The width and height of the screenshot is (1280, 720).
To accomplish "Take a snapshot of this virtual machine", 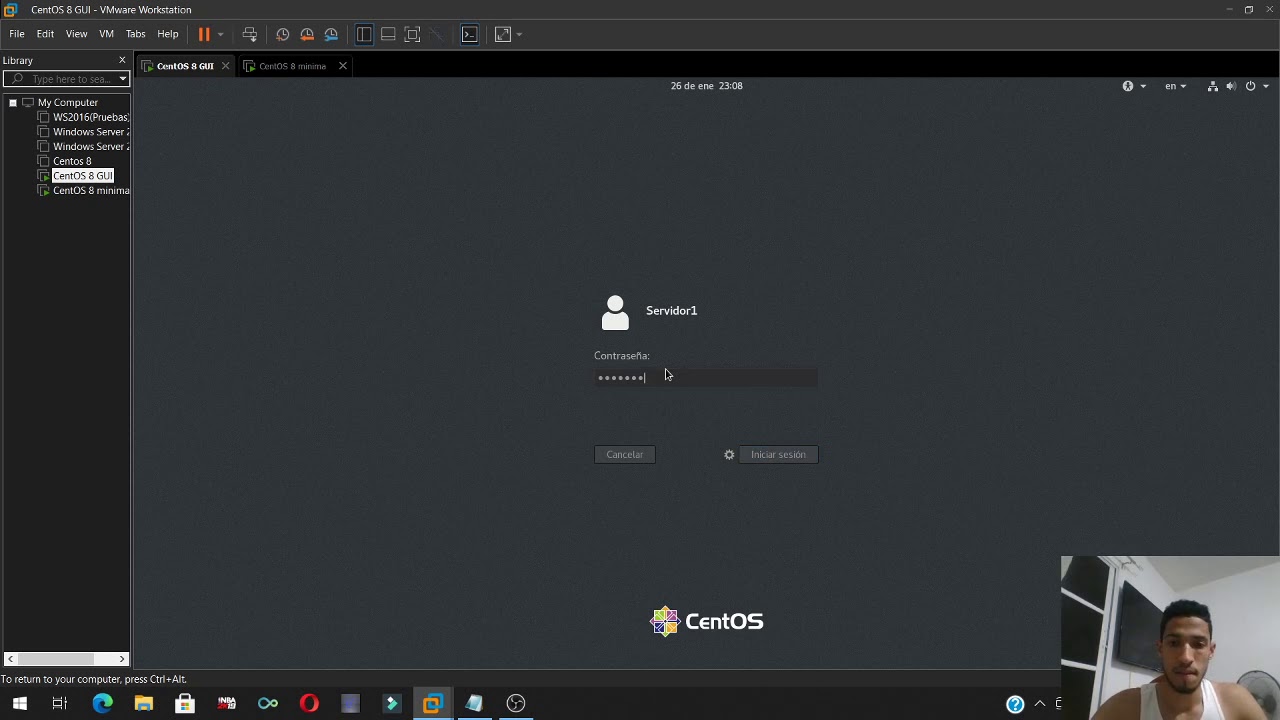I will (283, 34).
